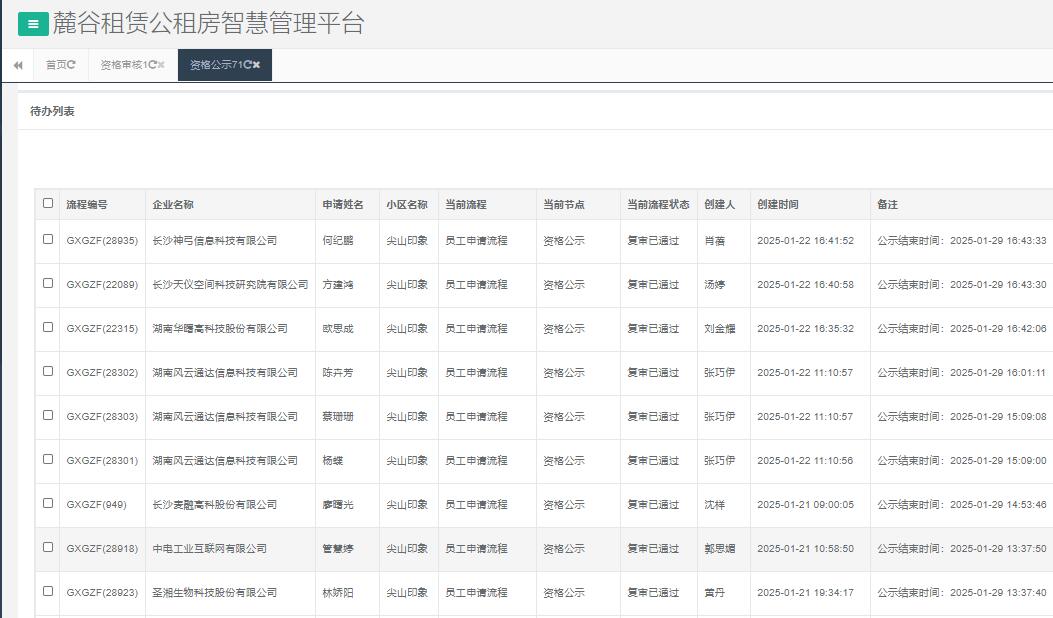The height and width of the screenshot is (618, 1053).
Task: Close the 资格公示 tab with its X icon
Action: click(256, 65)
